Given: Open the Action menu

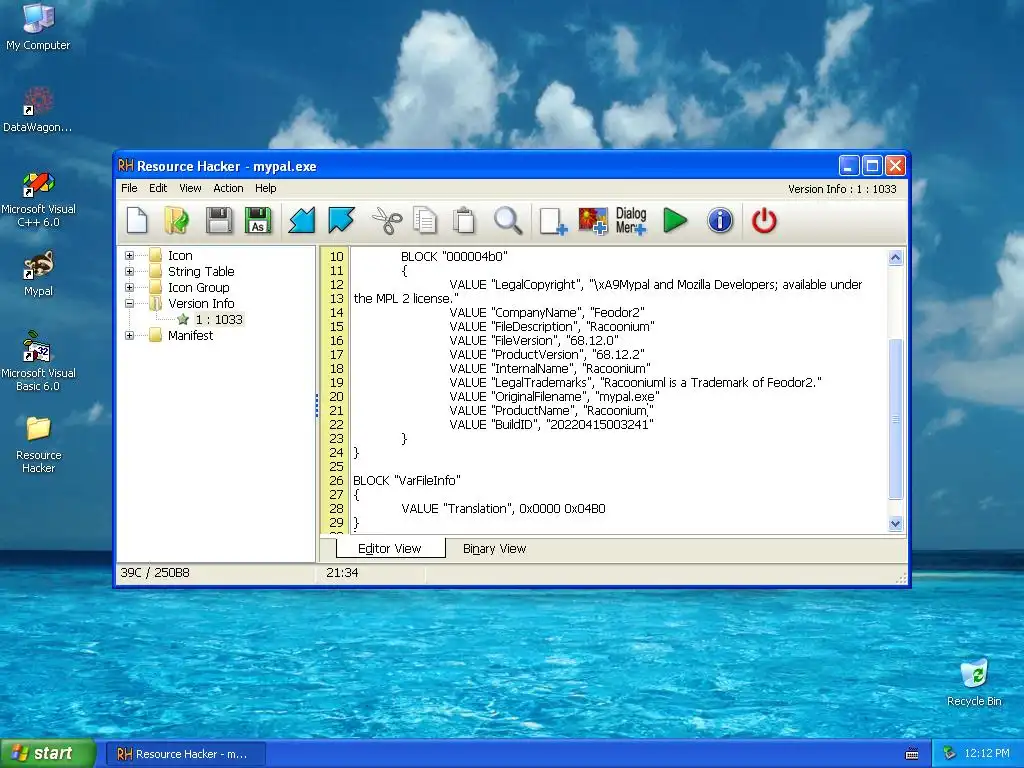Looking at the screenshot, I should point(229,188).
